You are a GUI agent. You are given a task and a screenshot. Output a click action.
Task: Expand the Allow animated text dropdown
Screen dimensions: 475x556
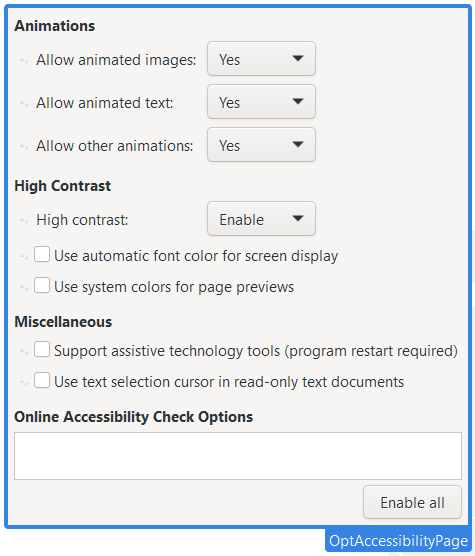[x=261, y=102]
